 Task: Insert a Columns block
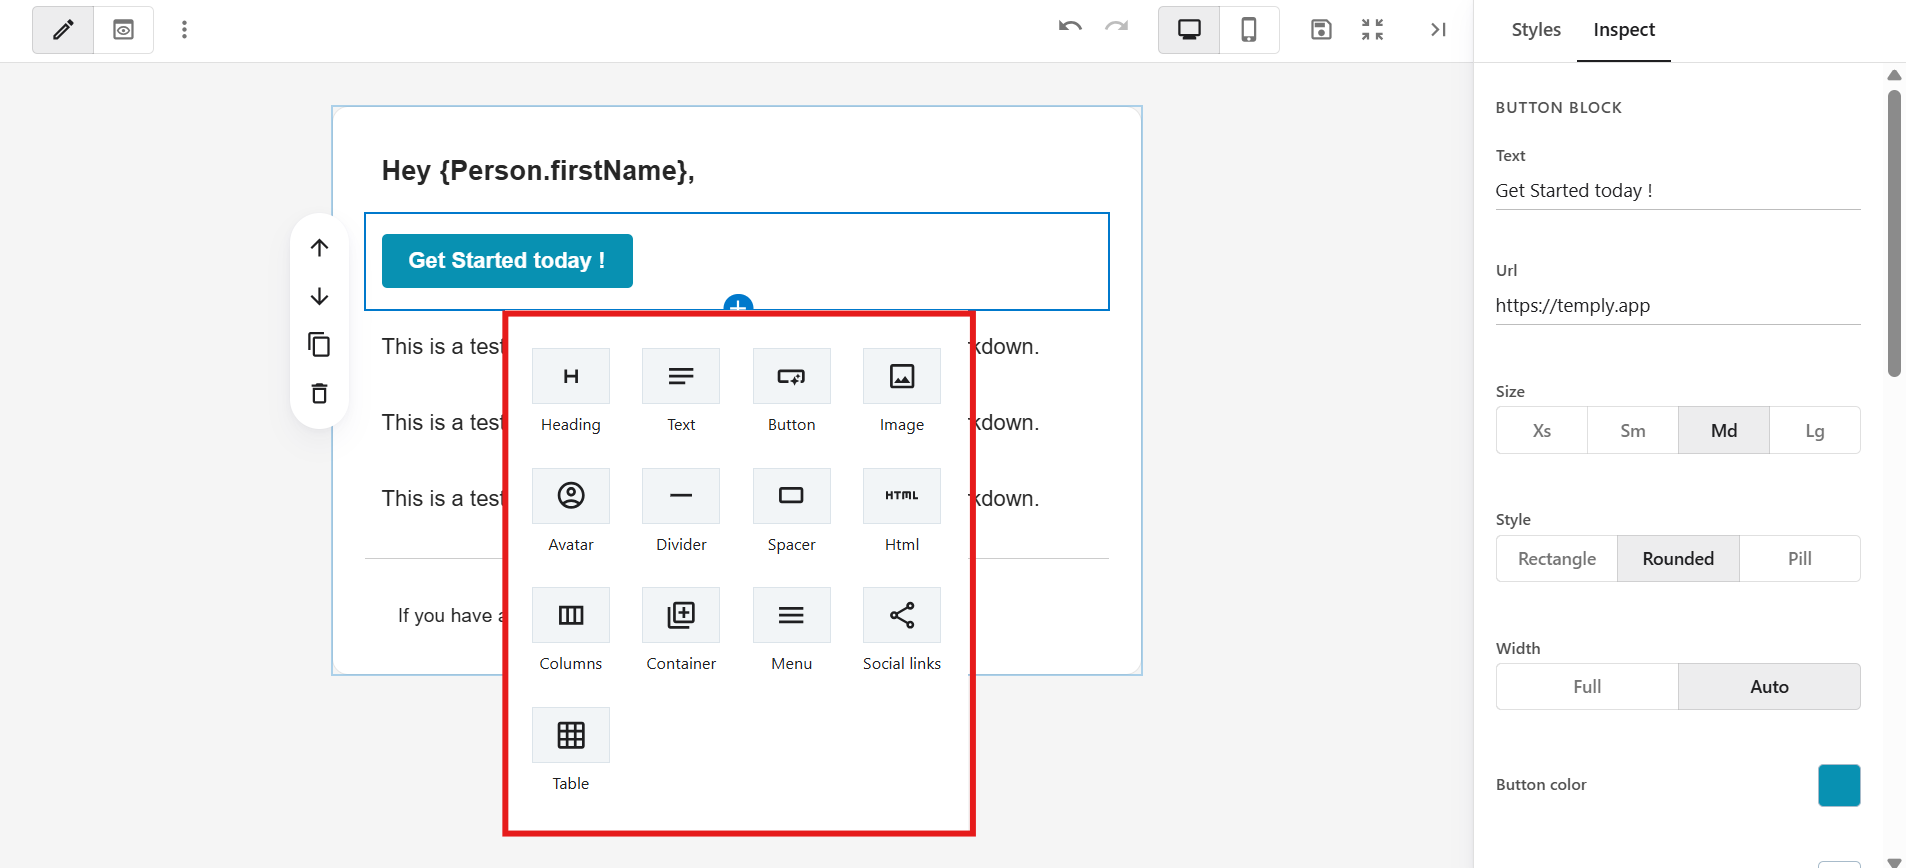click(571, 630)
